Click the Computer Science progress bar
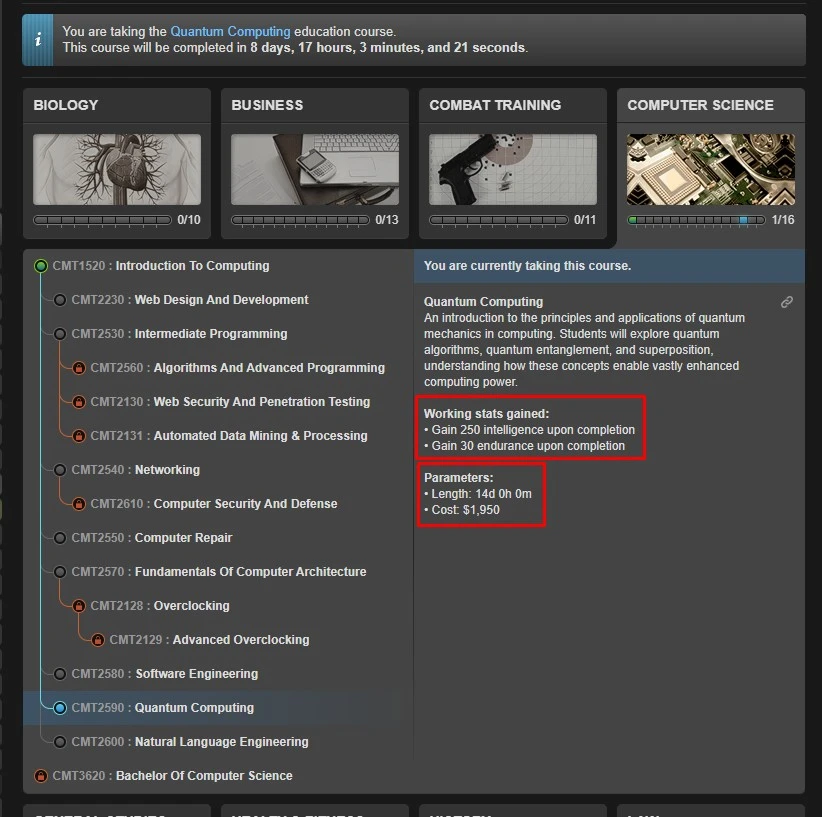The image size is (822, 817). pos(696,220)
